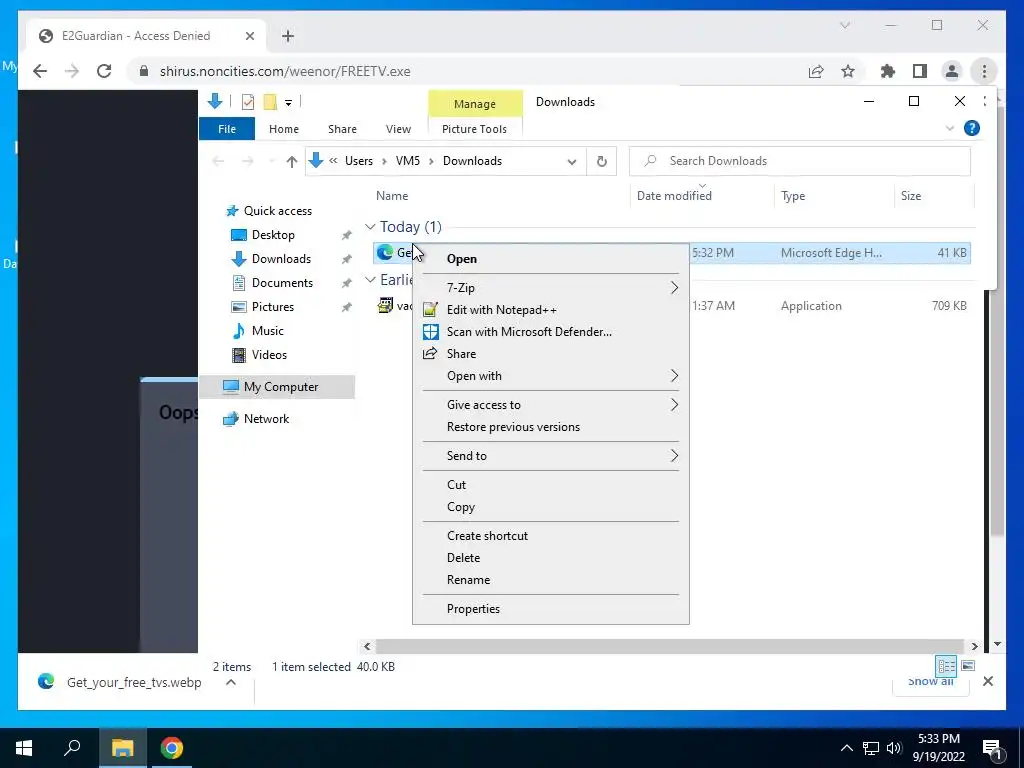This screenshot has width=1024, height=768.
Task: Choose Open in the context menu
Action: tap(551, 259)
